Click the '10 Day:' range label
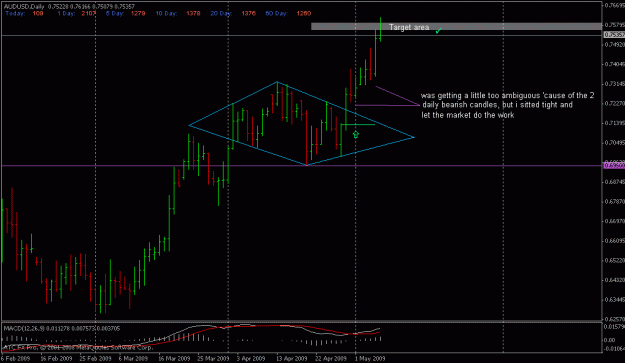The height and width of the screenshot is (363, 625). [166, 13]
